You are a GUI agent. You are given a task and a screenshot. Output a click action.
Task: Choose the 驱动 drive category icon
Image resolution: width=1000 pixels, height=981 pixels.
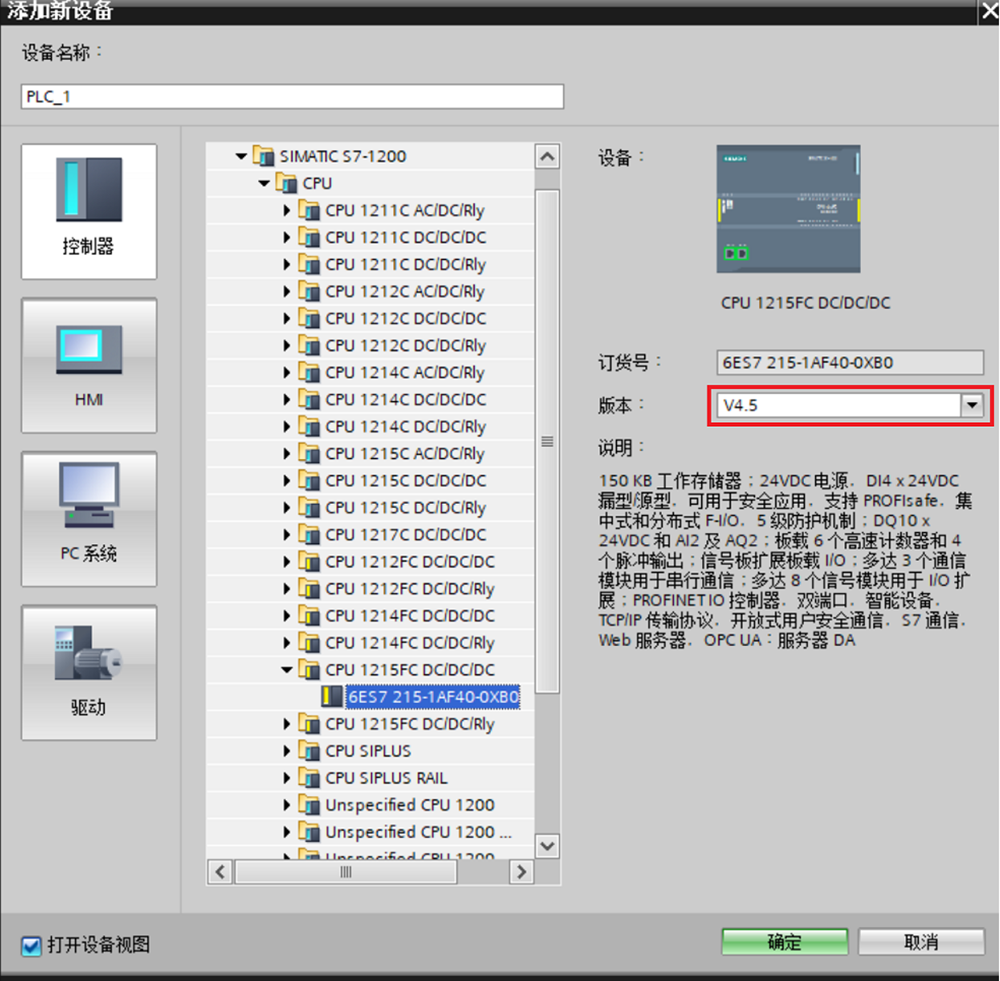click(x=89, y=673)
